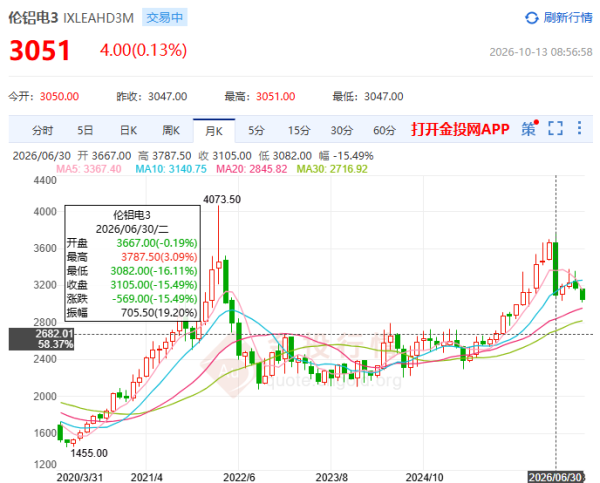Click the refresh quotes circular-arrow icon

click(532, 18)
